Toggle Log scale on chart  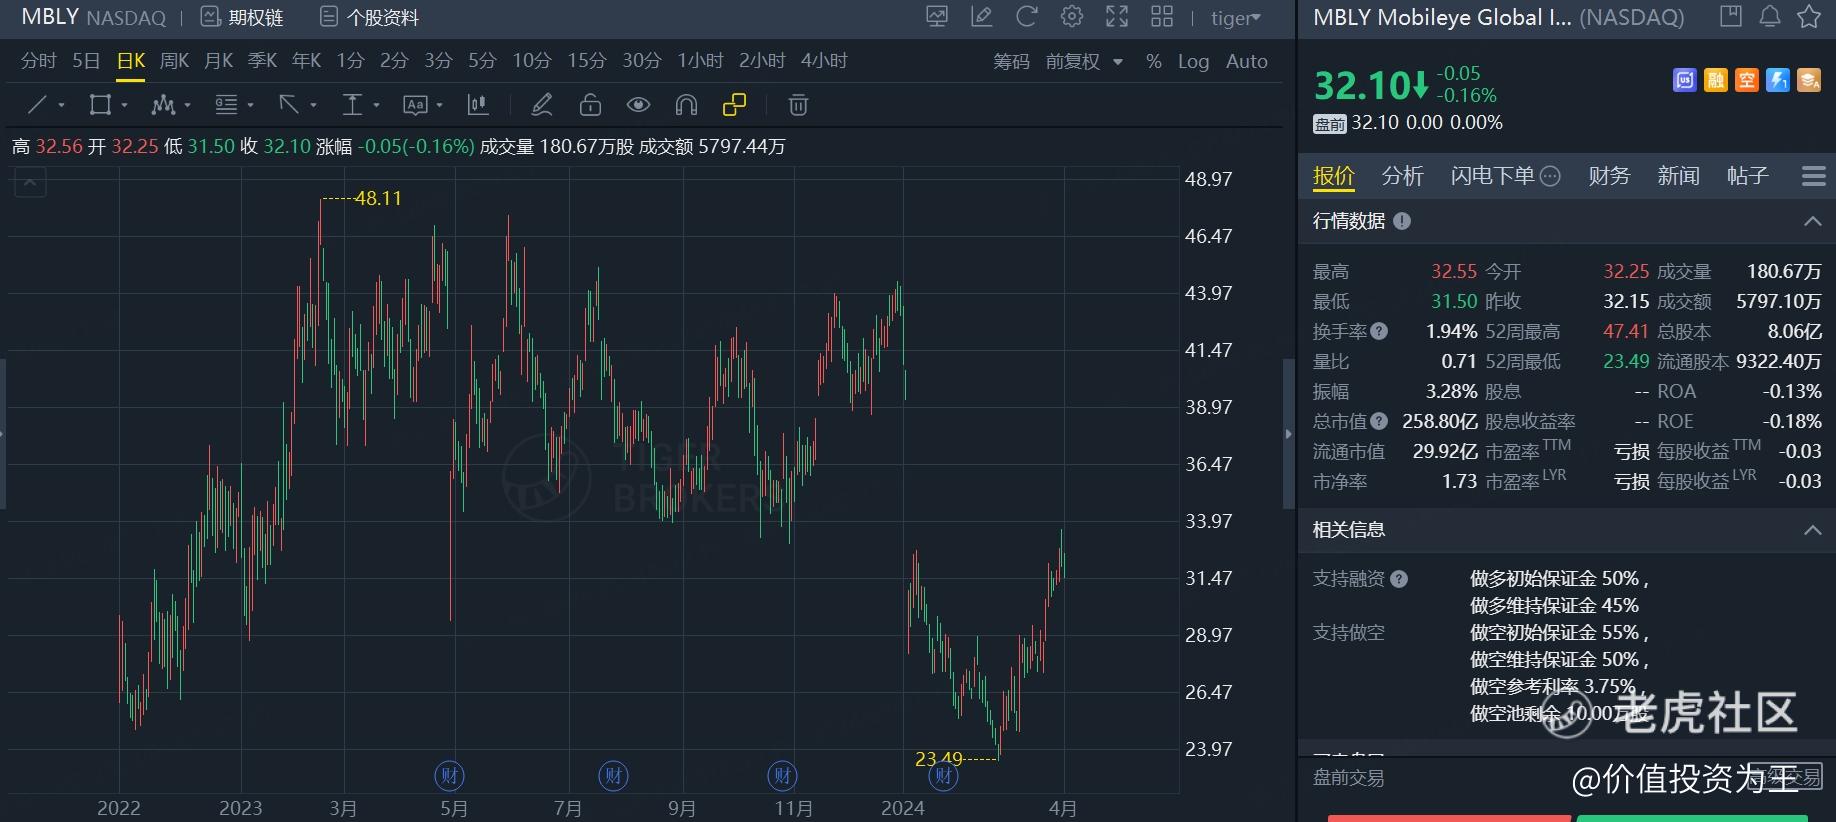click(x=1193, y=61)
